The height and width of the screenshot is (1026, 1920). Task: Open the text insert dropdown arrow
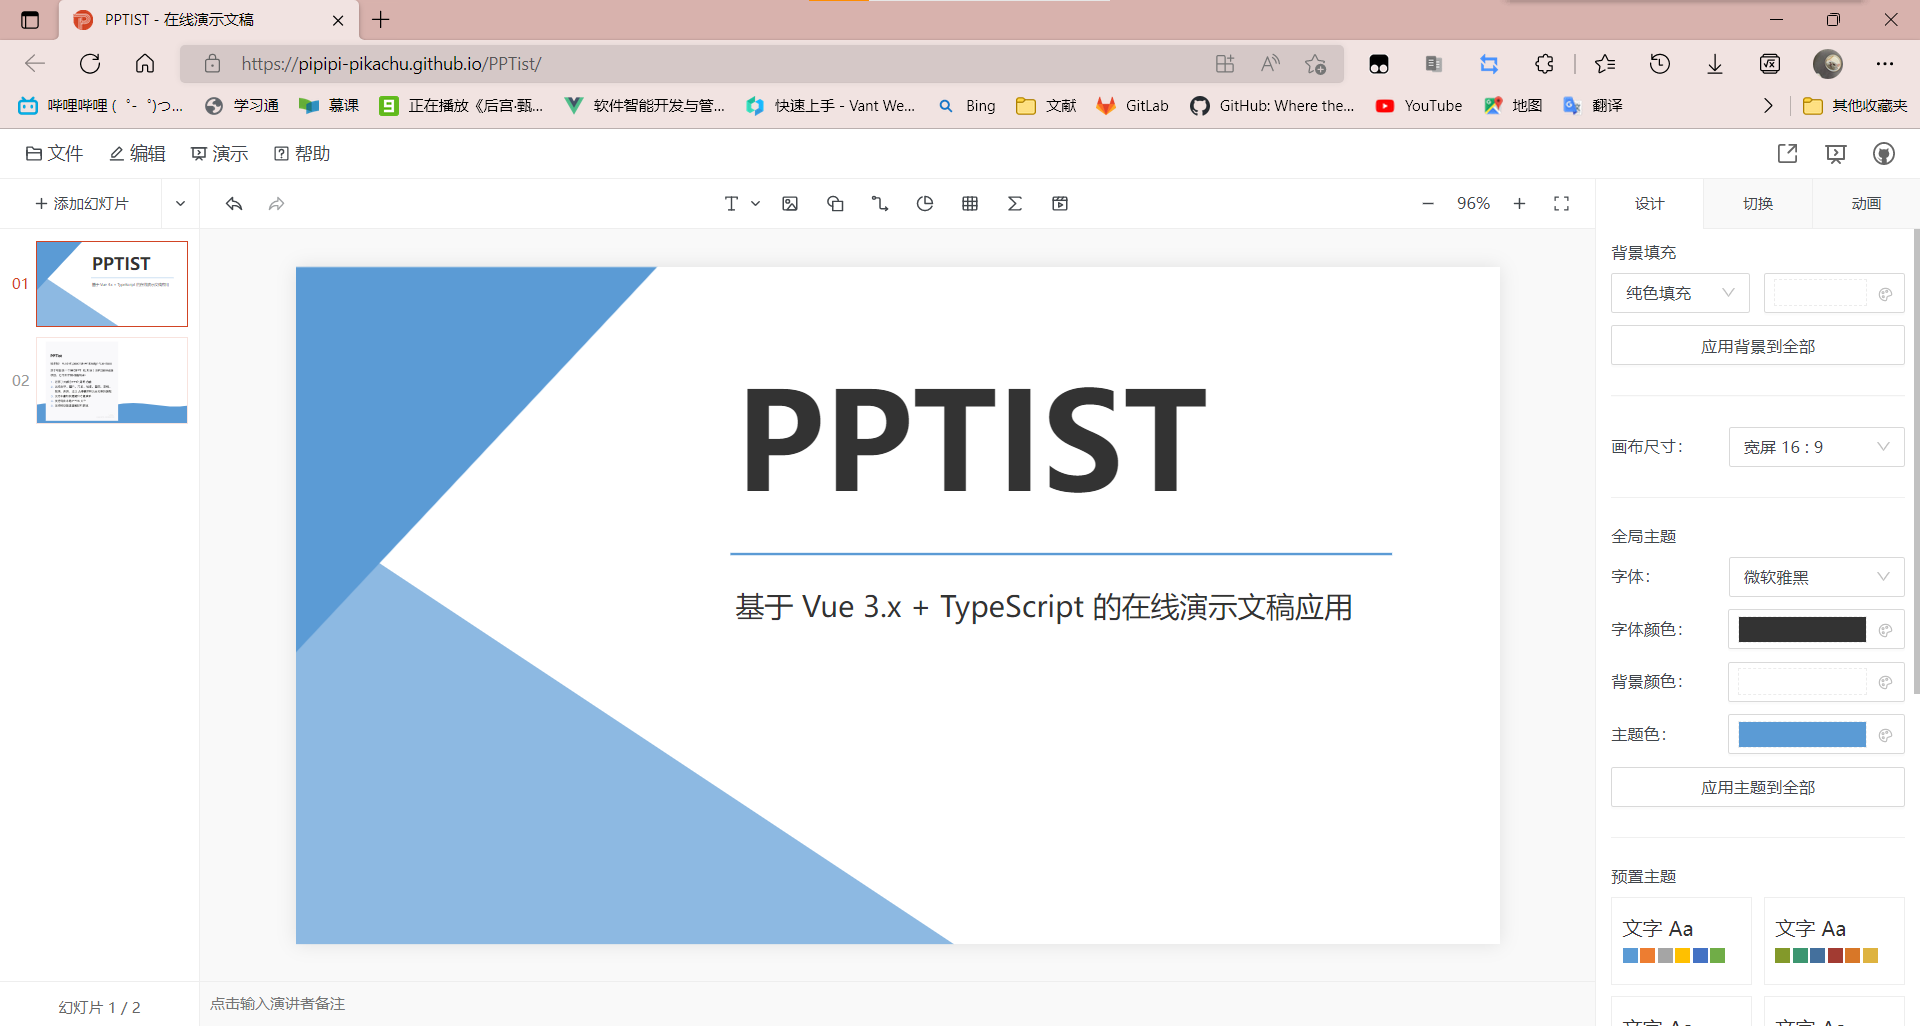click(x=755, y=203)
